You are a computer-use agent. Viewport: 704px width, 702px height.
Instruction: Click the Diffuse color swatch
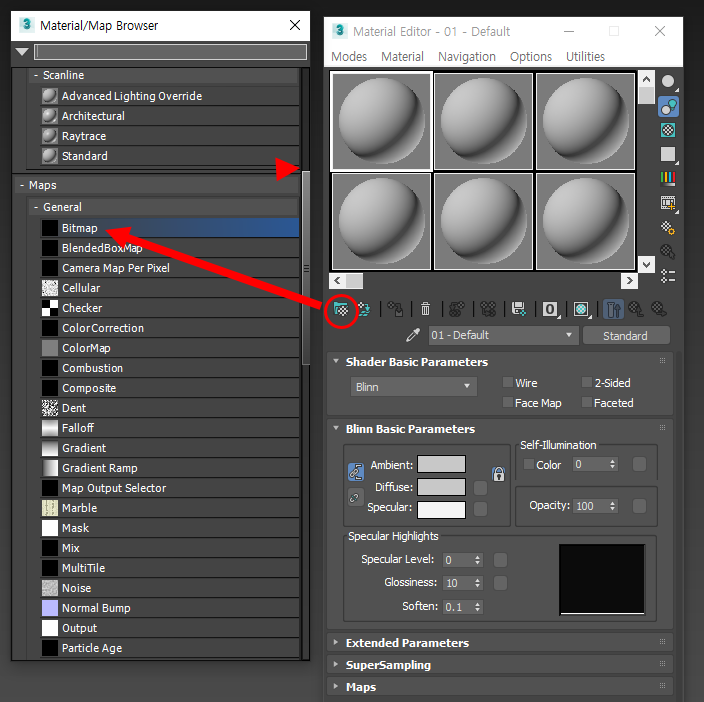(x=441, y=487)
